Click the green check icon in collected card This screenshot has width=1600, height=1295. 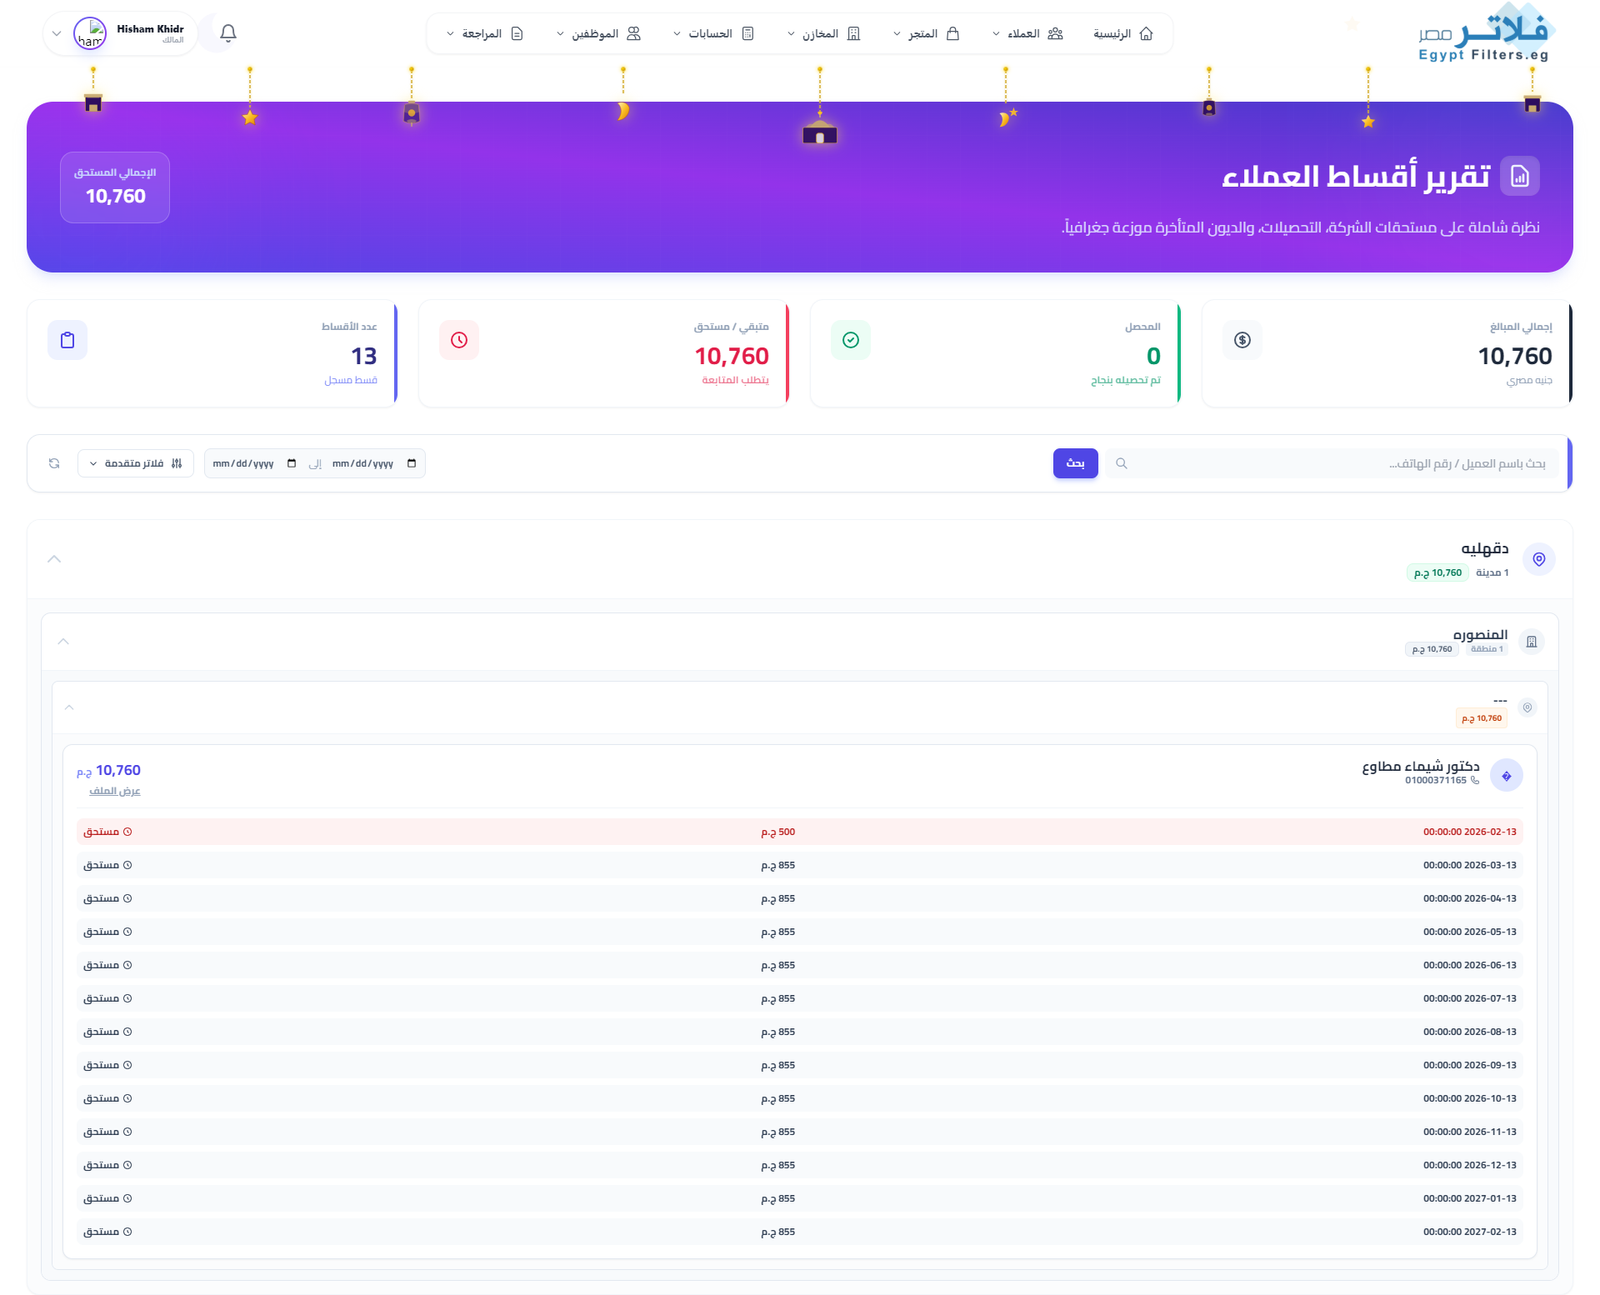click(850, 340)
